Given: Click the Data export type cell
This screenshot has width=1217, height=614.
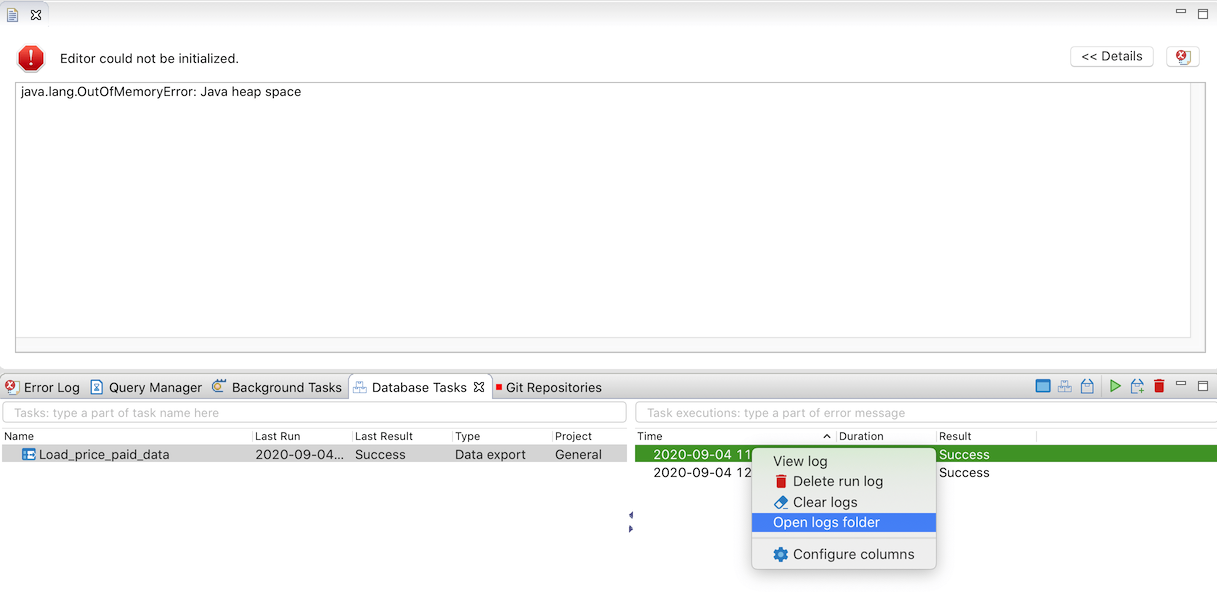Looking at the screenshot, I should (x=490, y=454).
